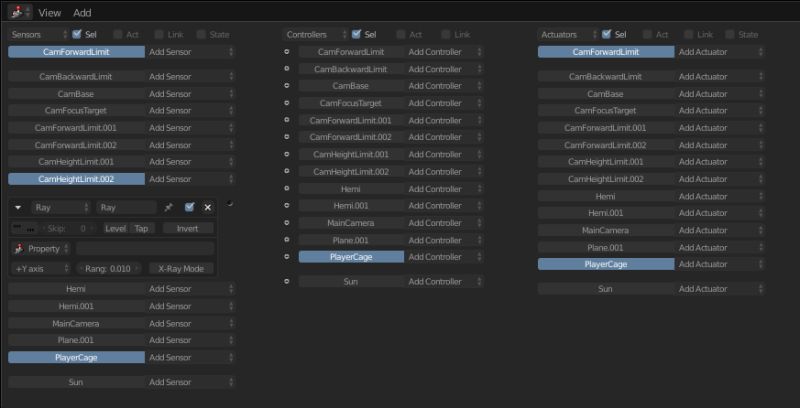Click link socket beside CamFocusTarget controller
This screenshot has height=408, width=800.
click(286, 103)
